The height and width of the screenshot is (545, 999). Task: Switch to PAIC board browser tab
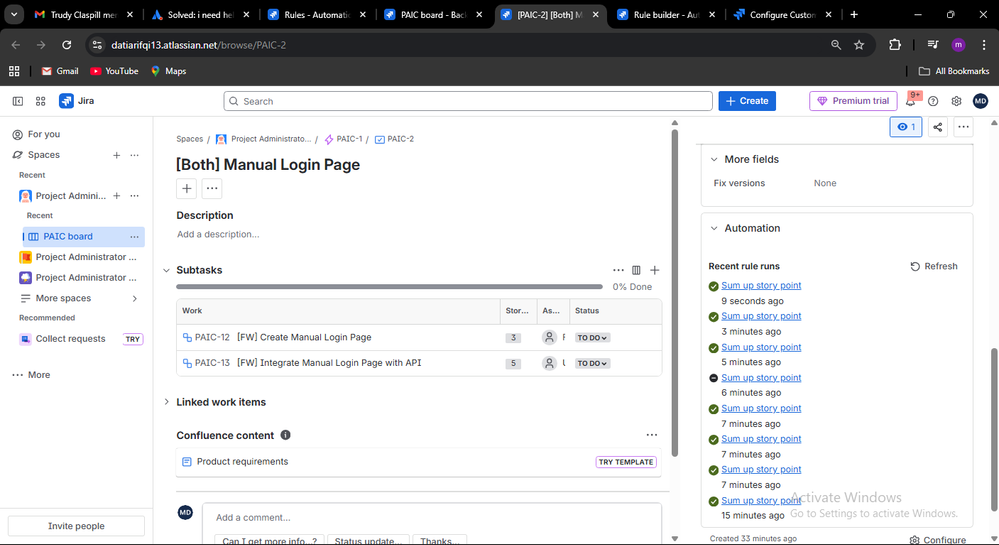tap(435, 14)
